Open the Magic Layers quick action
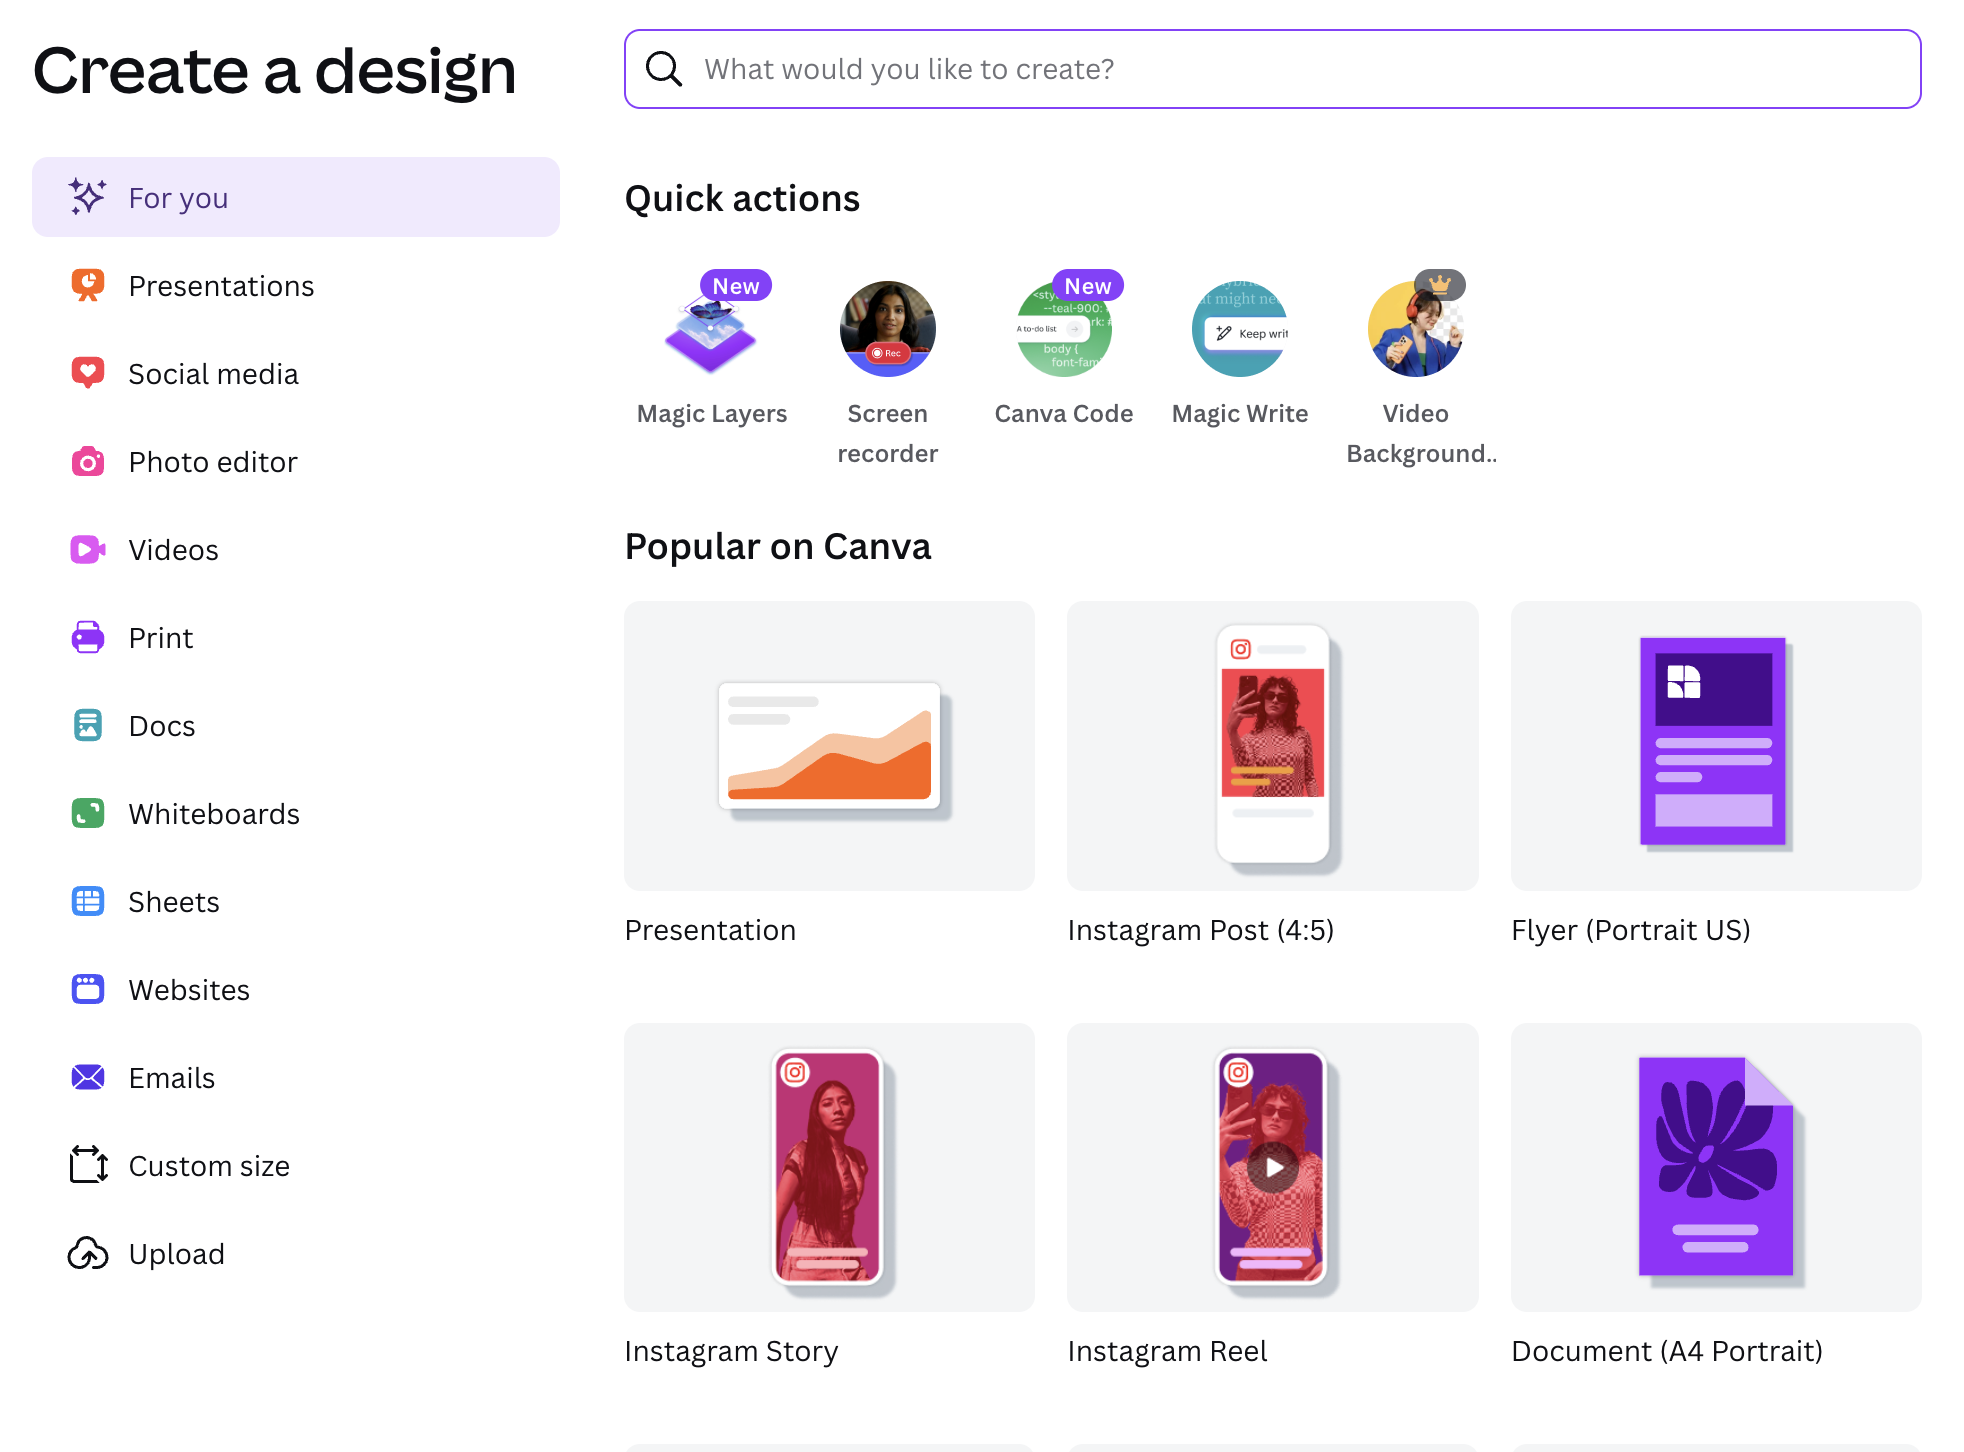The image size is (1964, 1452). tap(711, 328)
